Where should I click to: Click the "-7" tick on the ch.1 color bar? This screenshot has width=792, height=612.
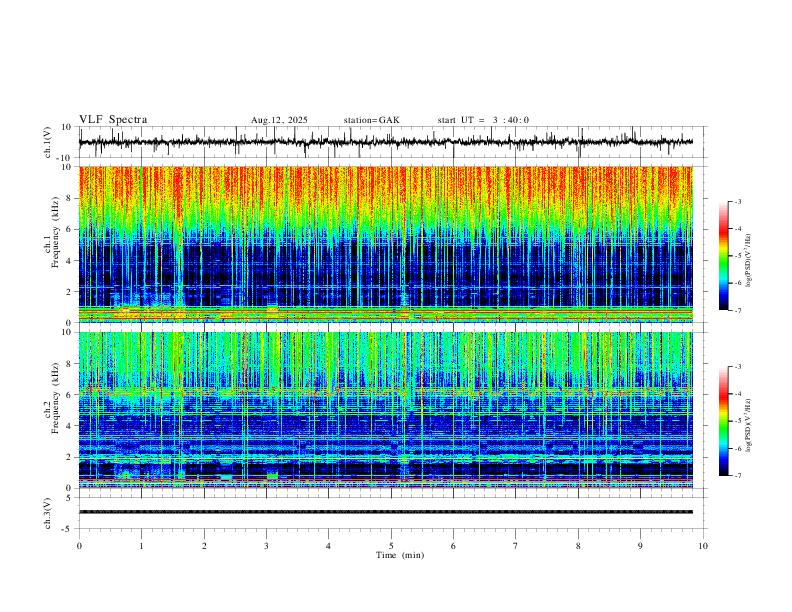[x=737, y=311]
